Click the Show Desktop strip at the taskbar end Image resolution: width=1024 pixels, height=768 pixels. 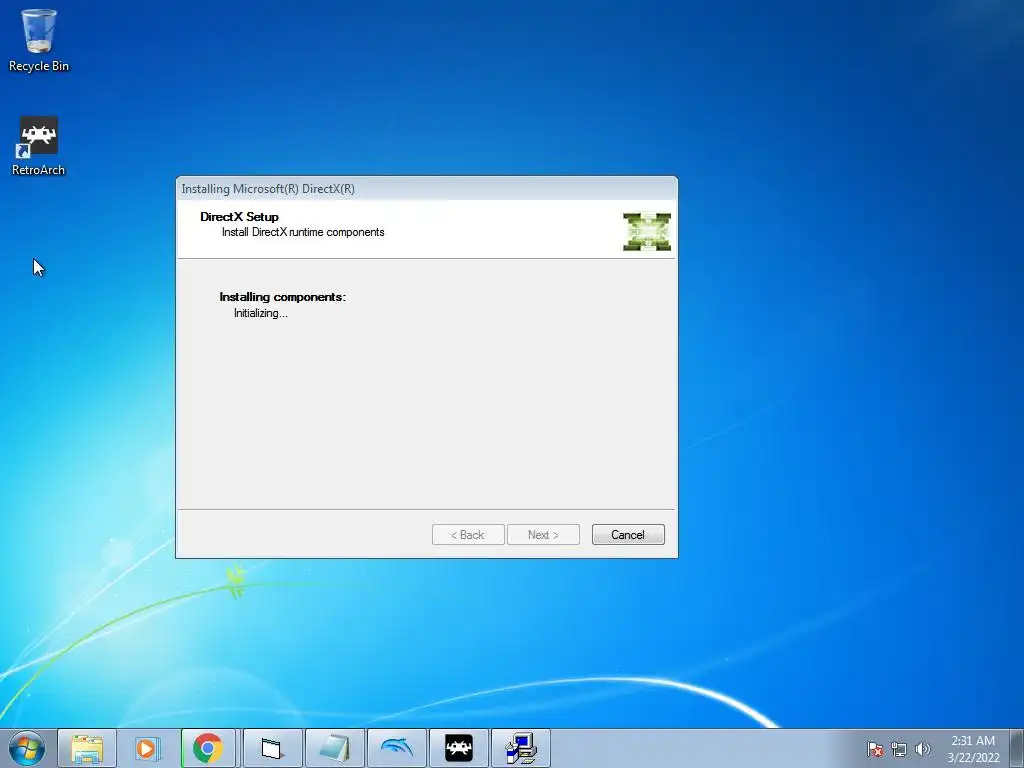pos(1017,748)
